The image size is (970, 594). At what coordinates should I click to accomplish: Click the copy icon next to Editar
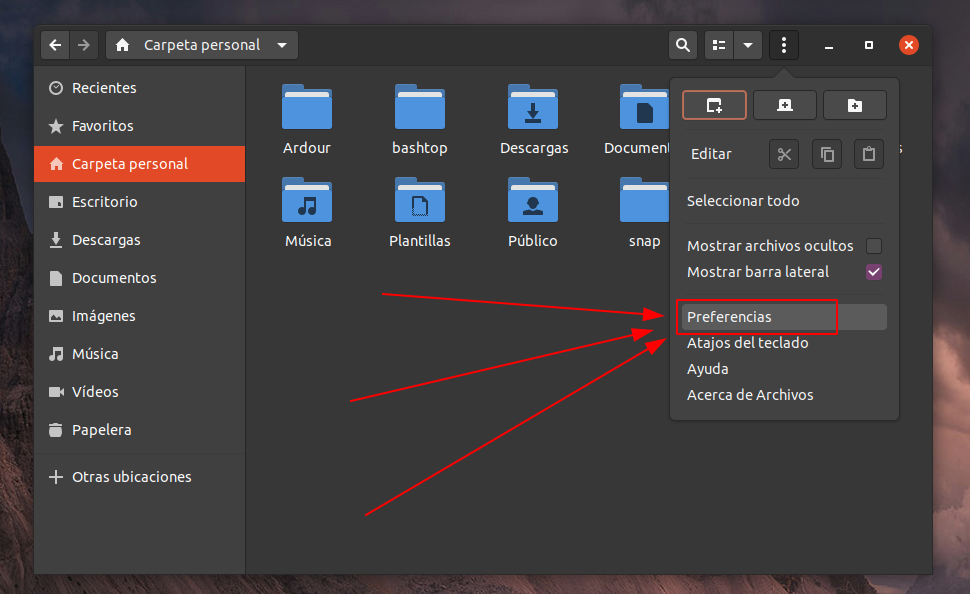[x=827, y=154]
